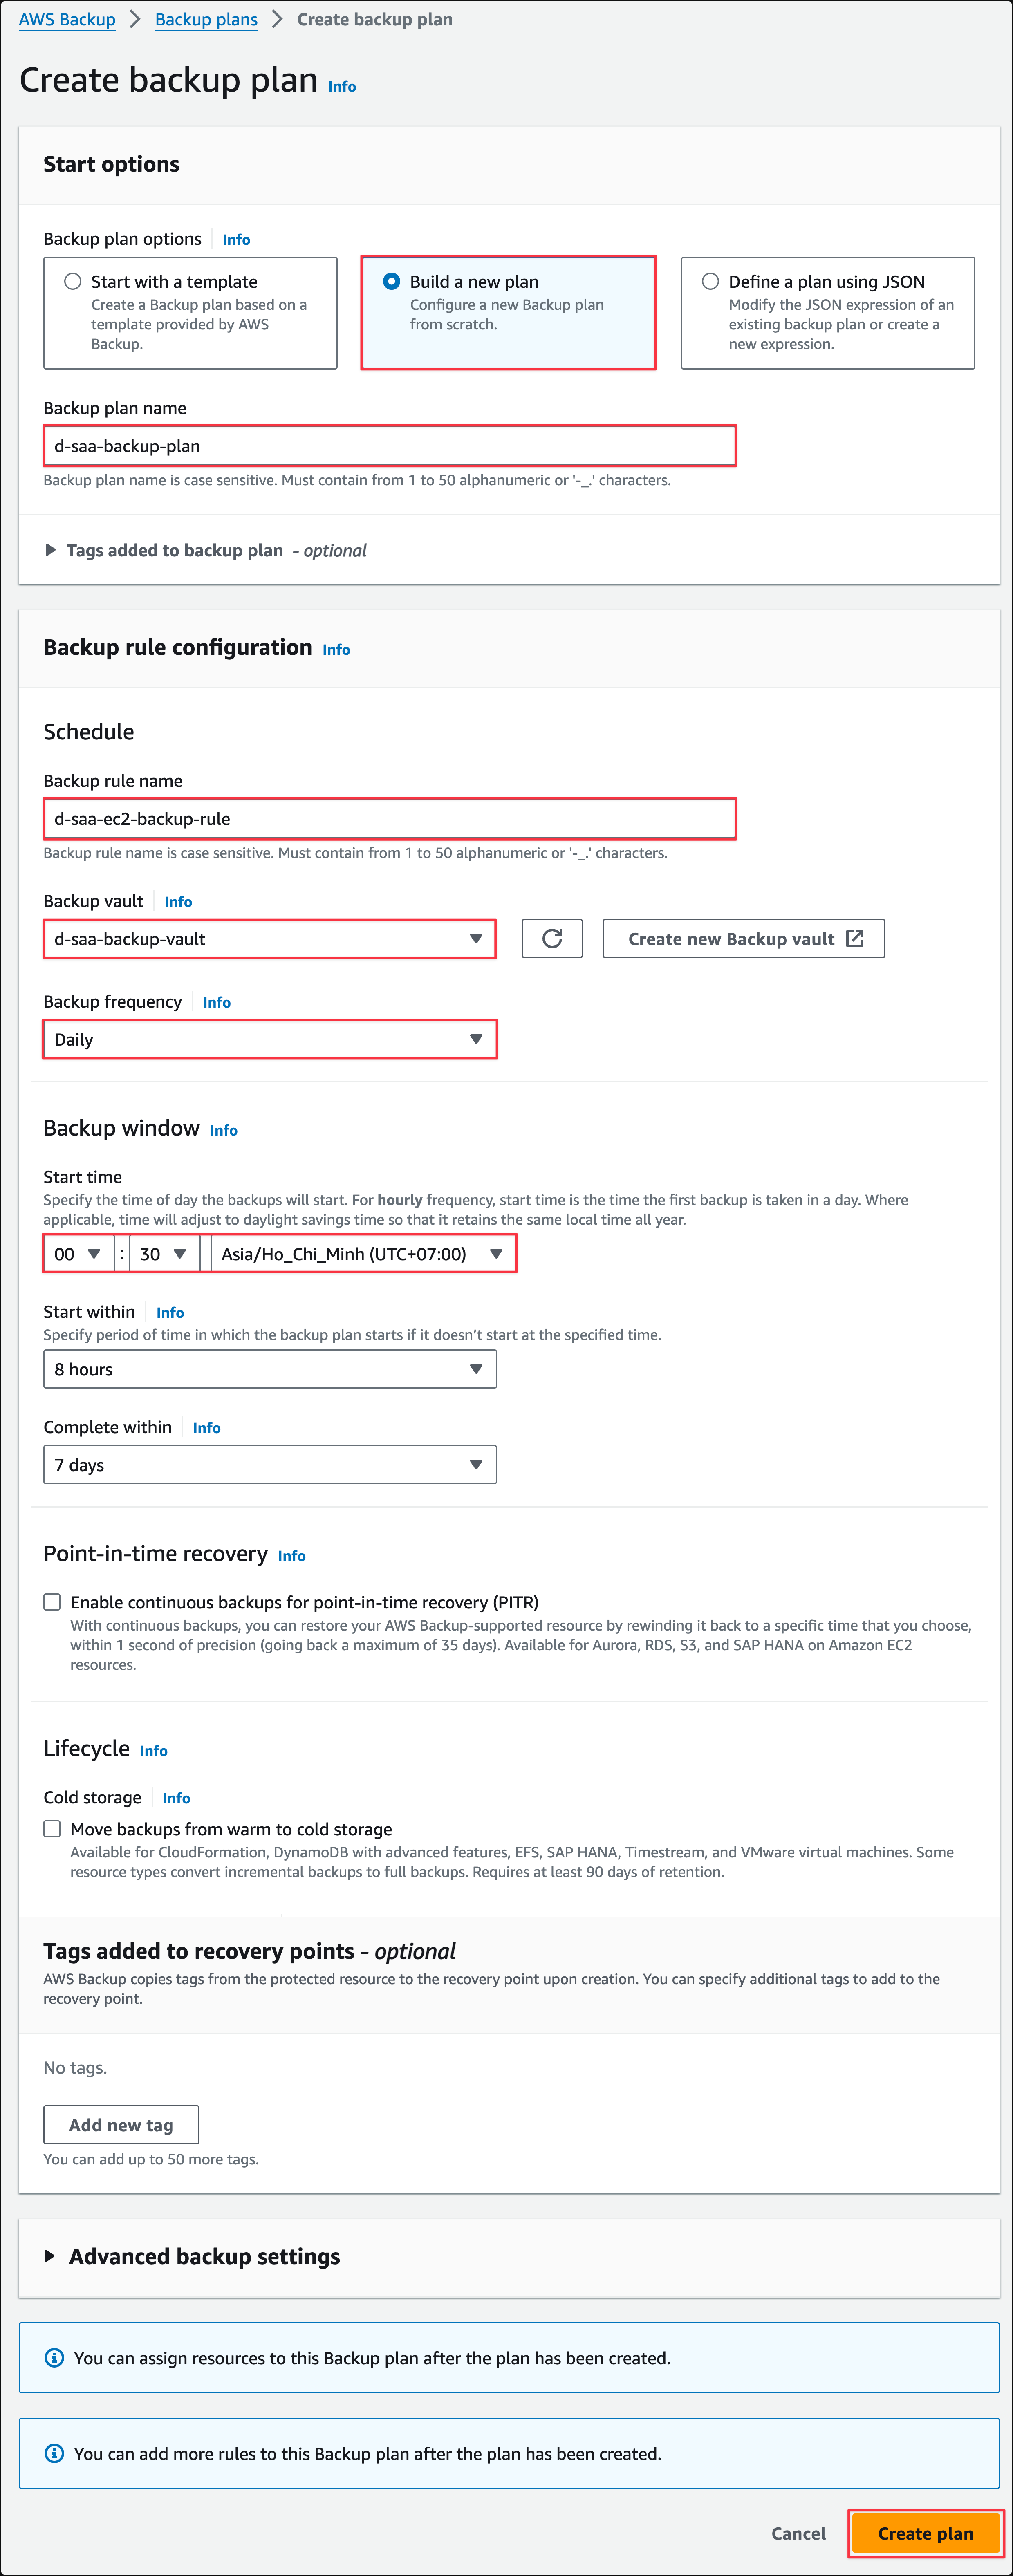Open the Start within 8 hours dropdown
The image size is (1013, 2576).
point(269,1369)
